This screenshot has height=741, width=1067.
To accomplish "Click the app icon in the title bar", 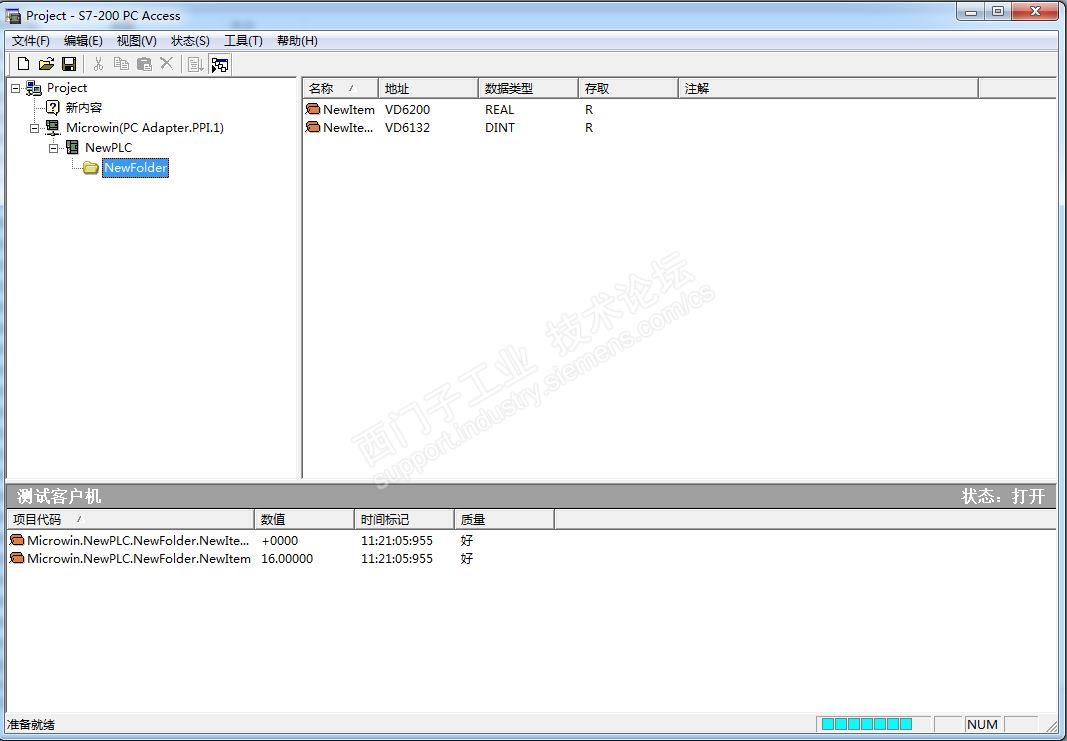I will point(13,16).
